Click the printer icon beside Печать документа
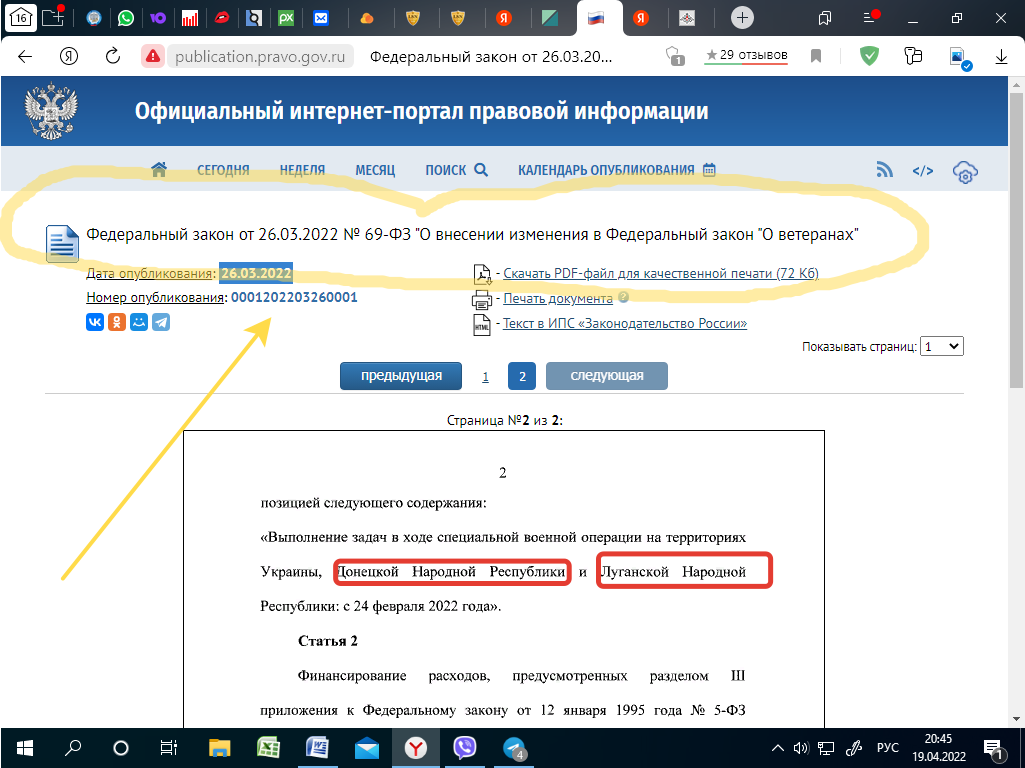1025x768 pixels. (480, 298)
